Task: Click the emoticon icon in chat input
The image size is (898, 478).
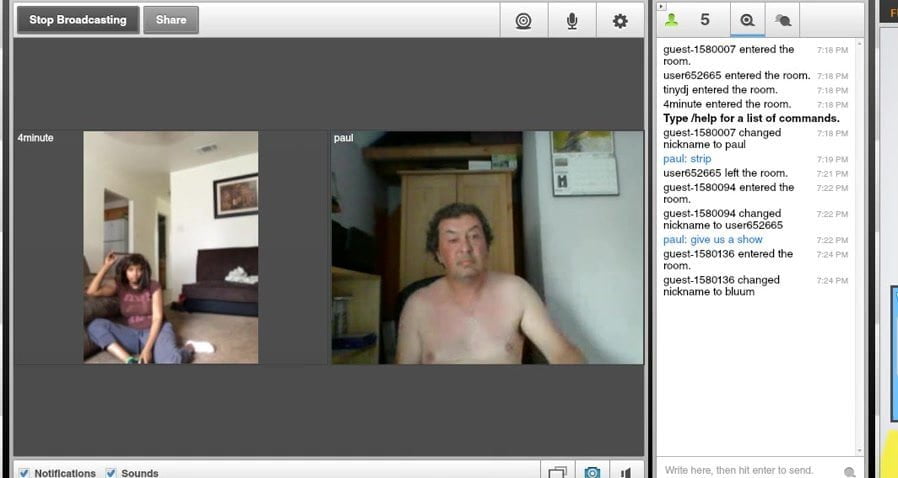Action: pyautogui.click(x=849, y=471)
